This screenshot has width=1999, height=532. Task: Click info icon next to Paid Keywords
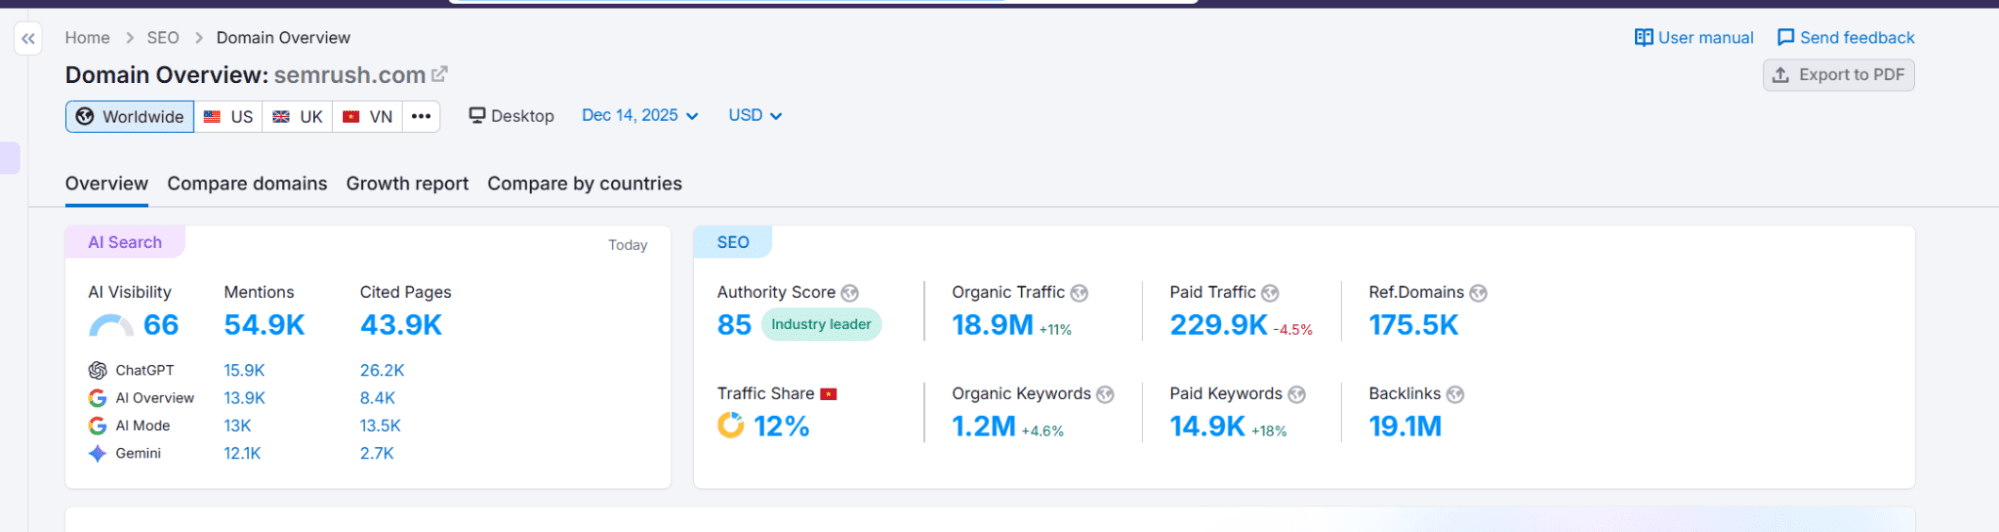pos(1297,394)
